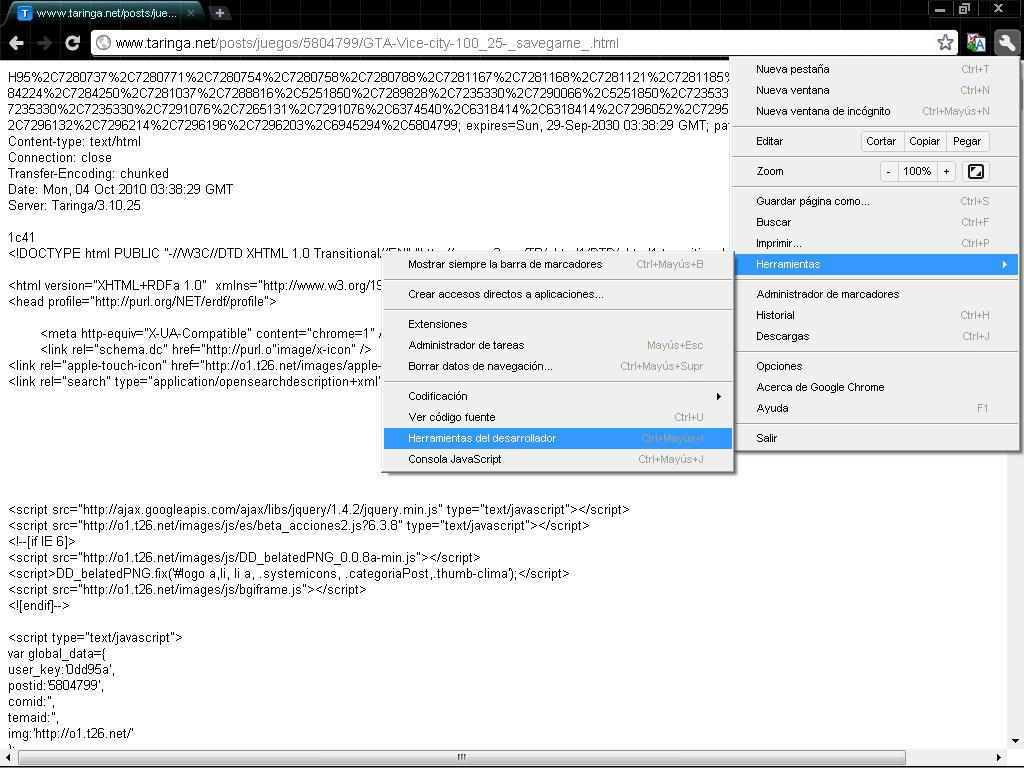The height and width of the screenshot is (768, 1024).
Task: Open Historial from the menu
Action: [x=874, y=315]
